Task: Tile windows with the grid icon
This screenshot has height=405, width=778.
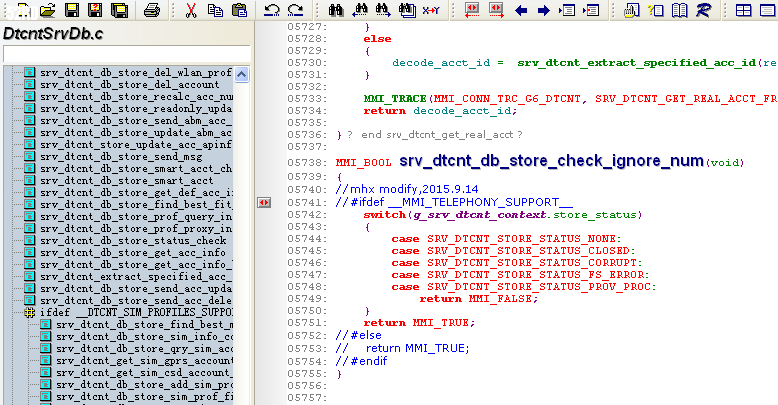Action: (743, 9)
